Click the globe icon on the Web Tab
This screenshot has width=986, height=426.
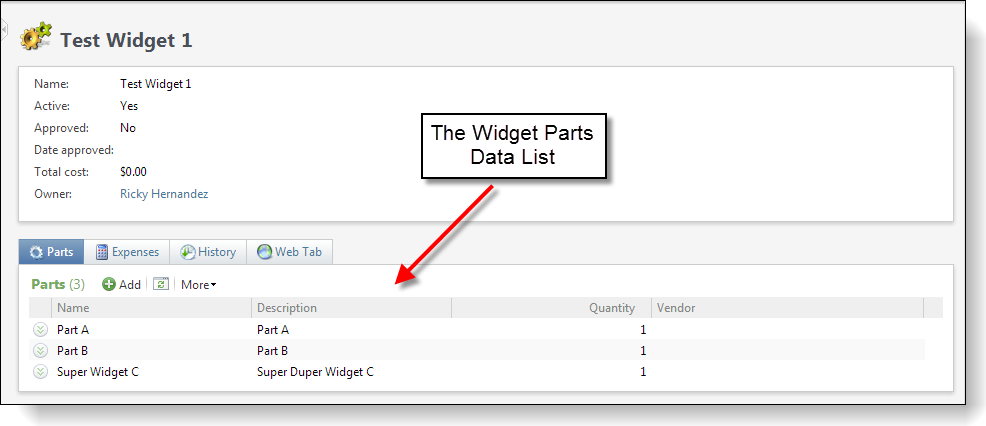click(265, 252)
